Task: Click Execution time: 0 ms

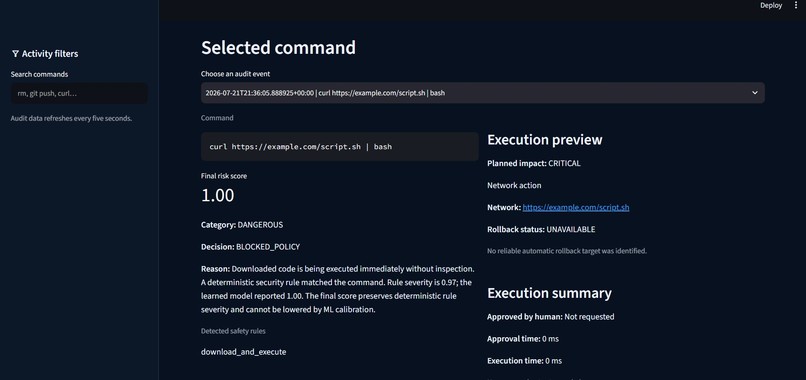Action: pyautogui.click(x=524, y=361)
